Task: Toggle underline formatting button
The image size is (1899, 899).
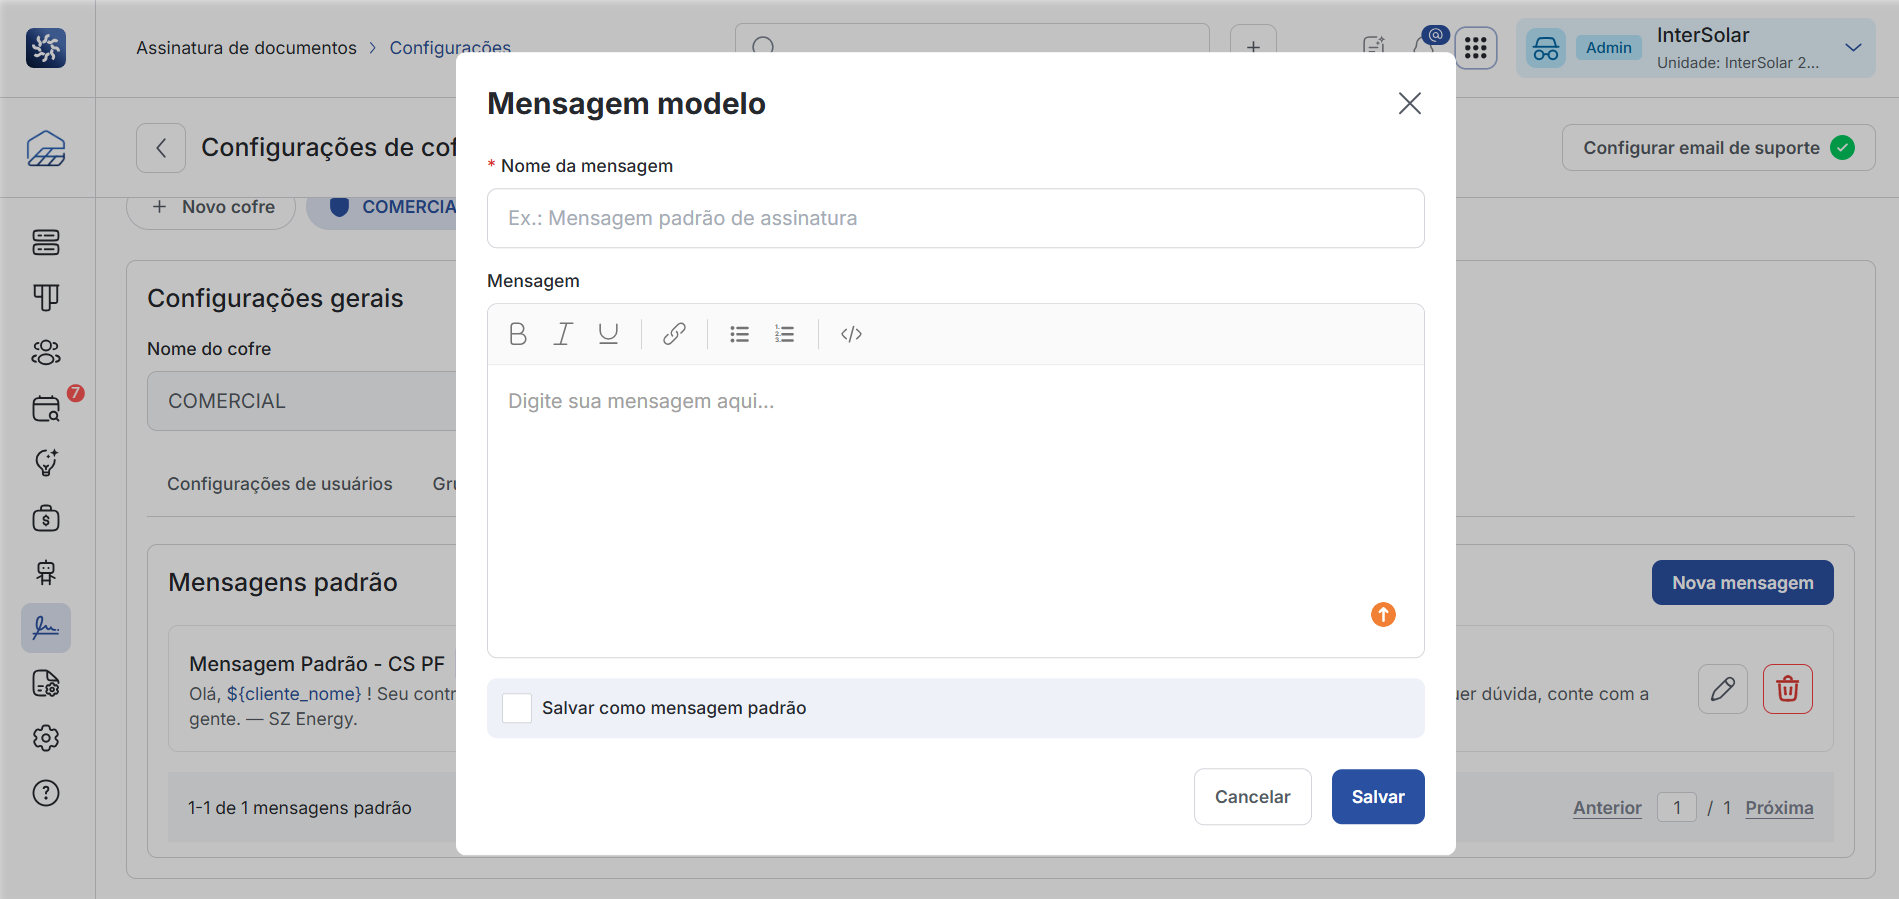Action: (608, 334)
